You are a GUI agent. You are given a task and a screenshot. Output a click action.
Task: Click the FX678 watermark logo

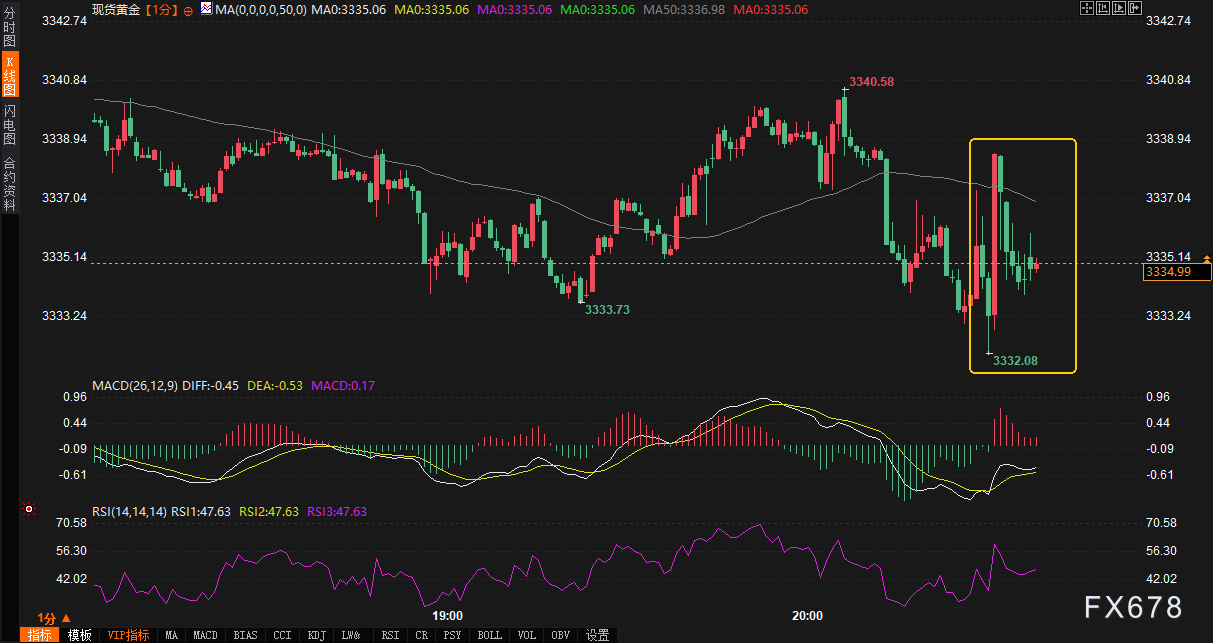[1133, 607]
